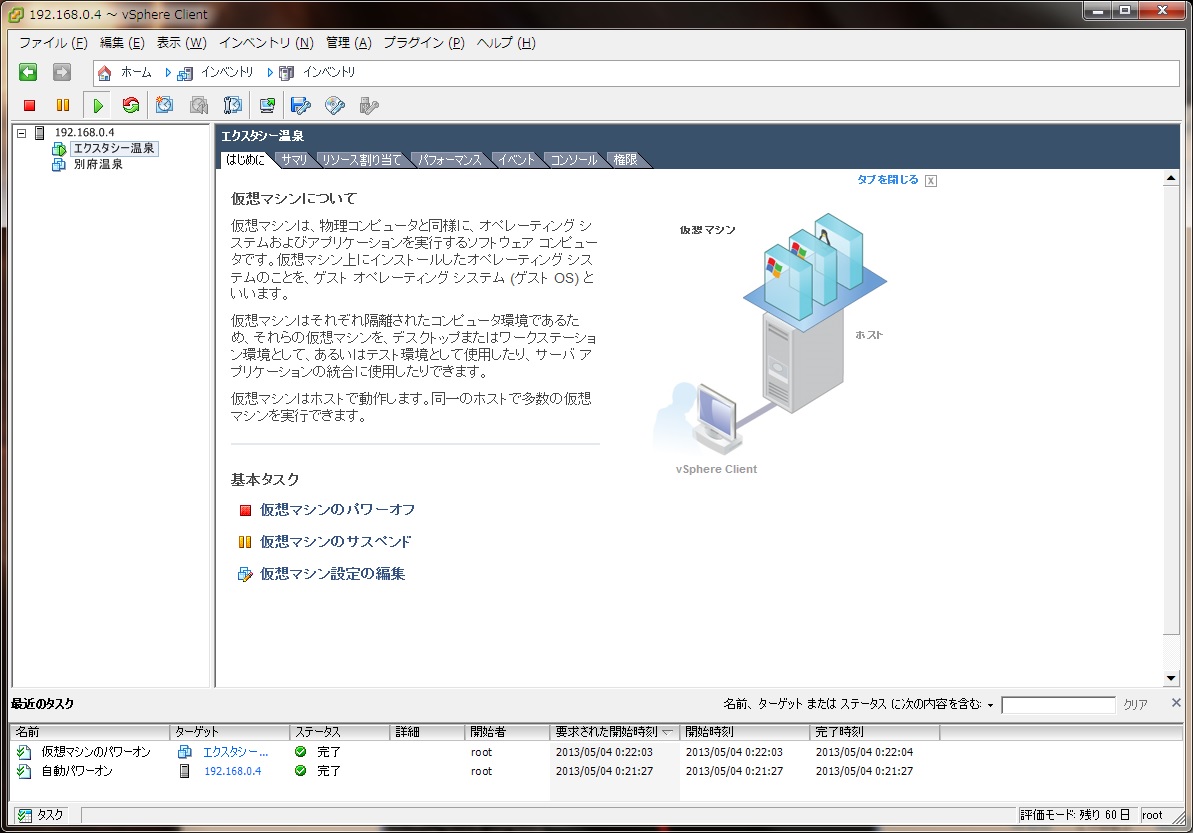Click the クリア button beside filter box
The image size is (1193, 833).
click(x=1135, y=705)
